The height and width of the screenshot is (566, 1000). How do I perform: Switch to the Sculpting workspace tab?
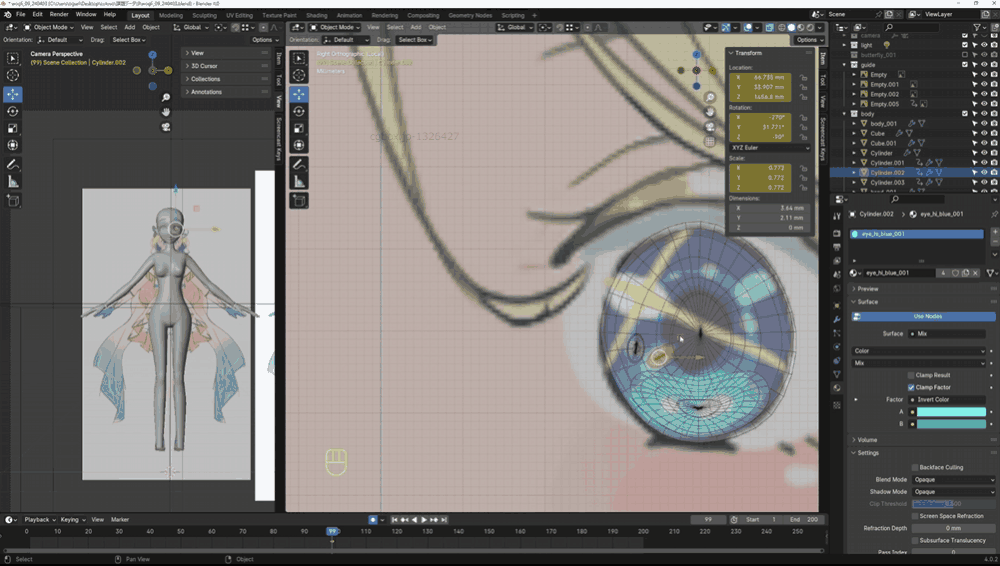pos(204,16)
